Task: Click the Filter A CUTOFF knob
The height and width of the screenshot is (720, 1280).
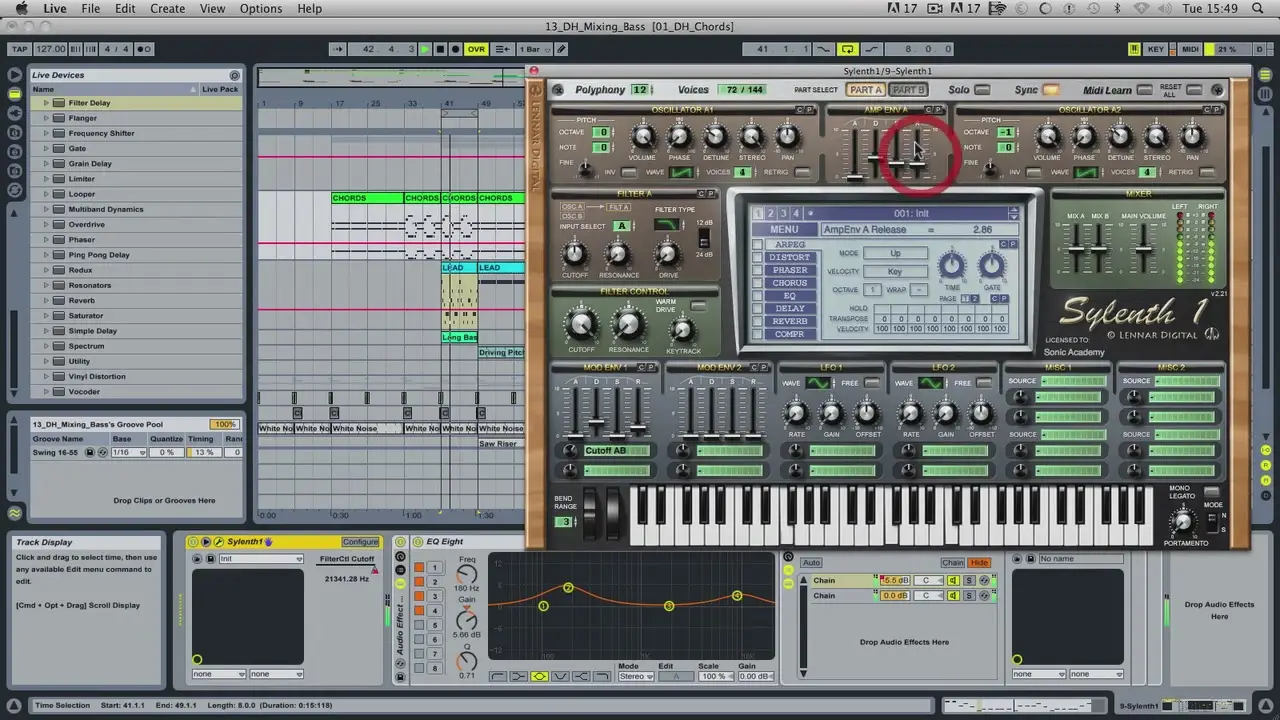Action: pos(574,255)
